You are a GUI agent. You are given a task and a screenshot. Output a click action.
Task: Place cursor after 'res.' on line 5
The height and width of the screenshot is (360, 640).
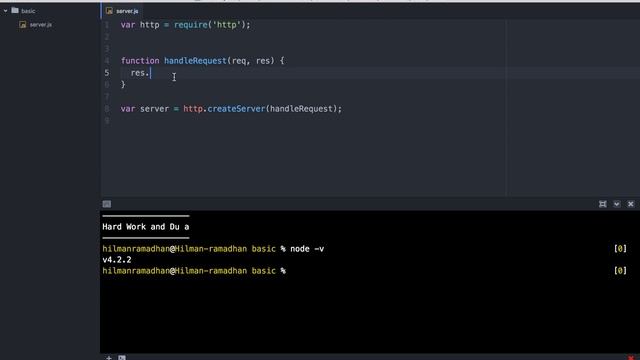click(151, 73)
